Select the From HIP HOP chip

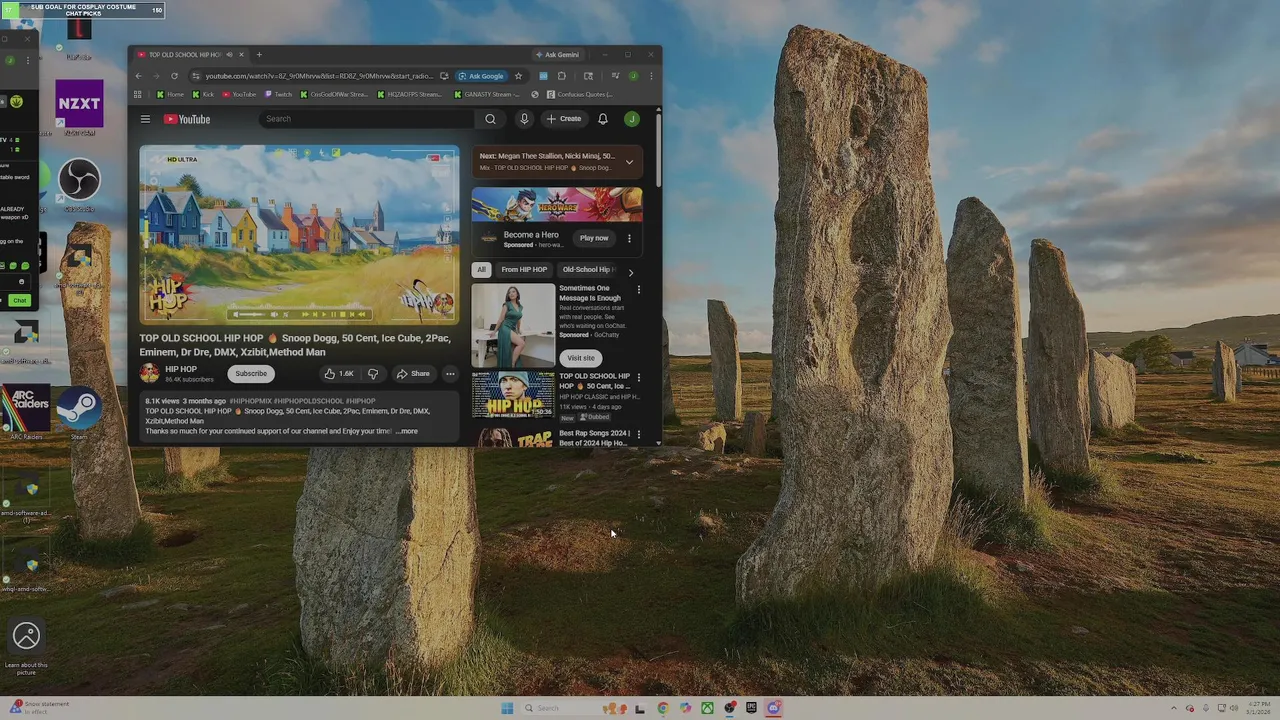524,269
